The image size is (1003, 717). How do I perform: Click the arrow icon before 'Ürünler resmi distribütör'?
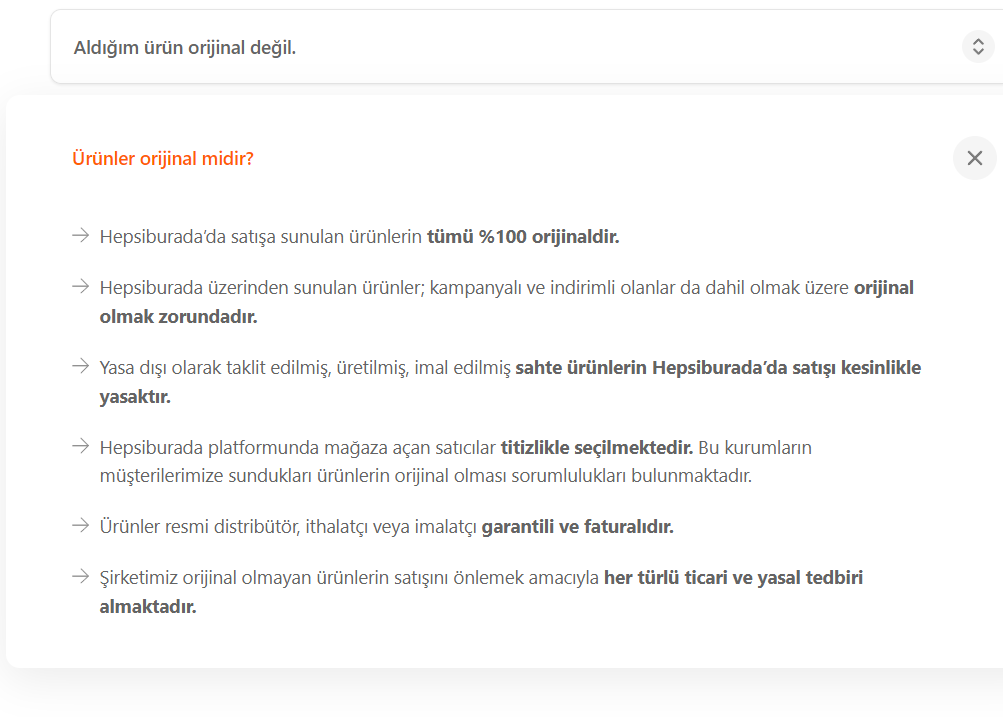81,525
